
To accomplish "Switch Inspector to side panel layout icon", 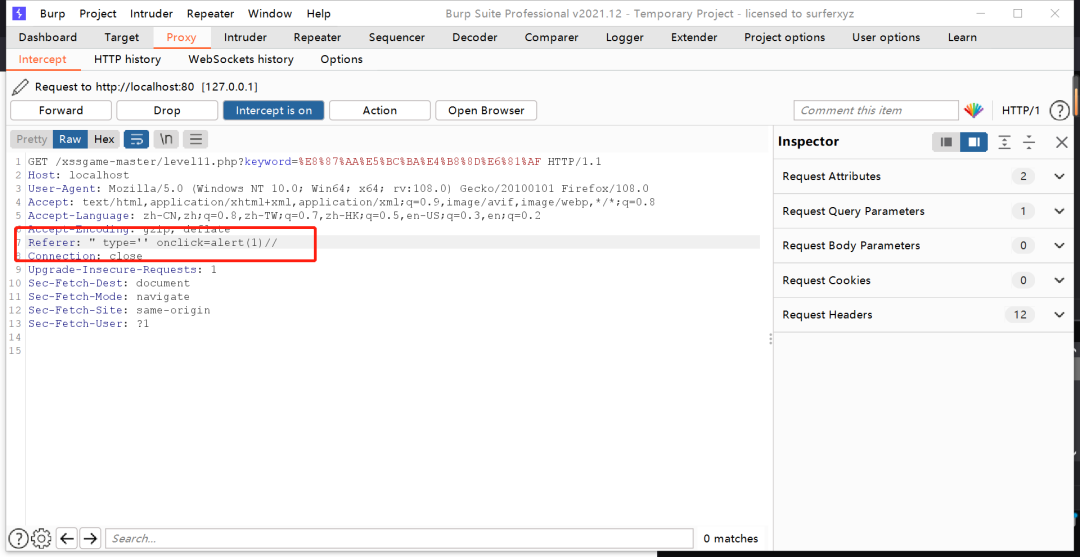I will 974,142.
